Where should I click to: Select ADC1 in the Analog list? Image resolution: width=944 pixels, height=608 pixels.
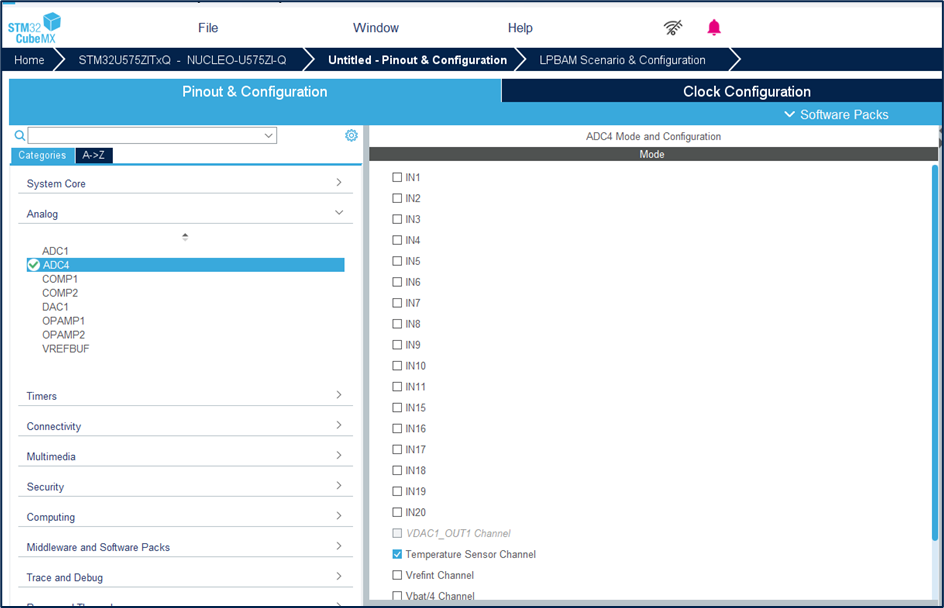tap(55, 251)
